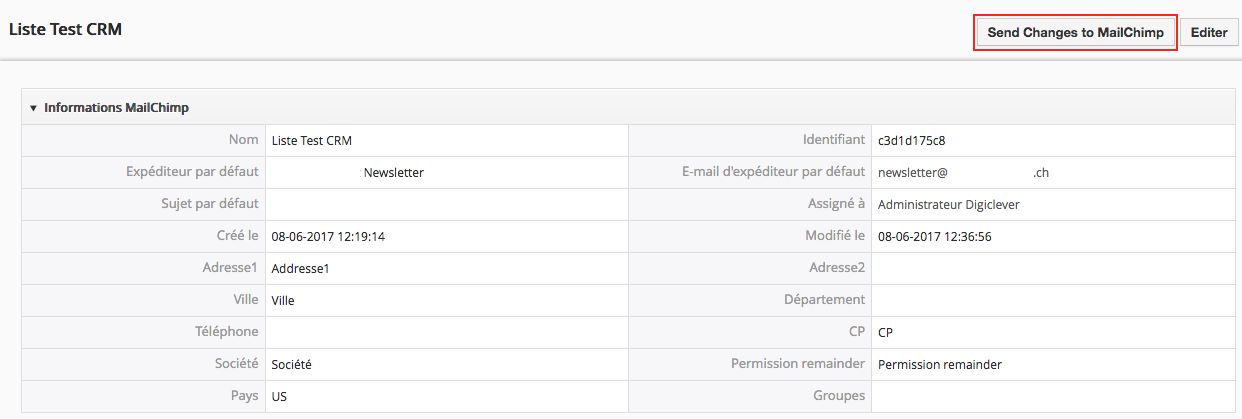Select the Nom field value
The width and height of the screenshot is (1242, 419).
click(312, 141)
